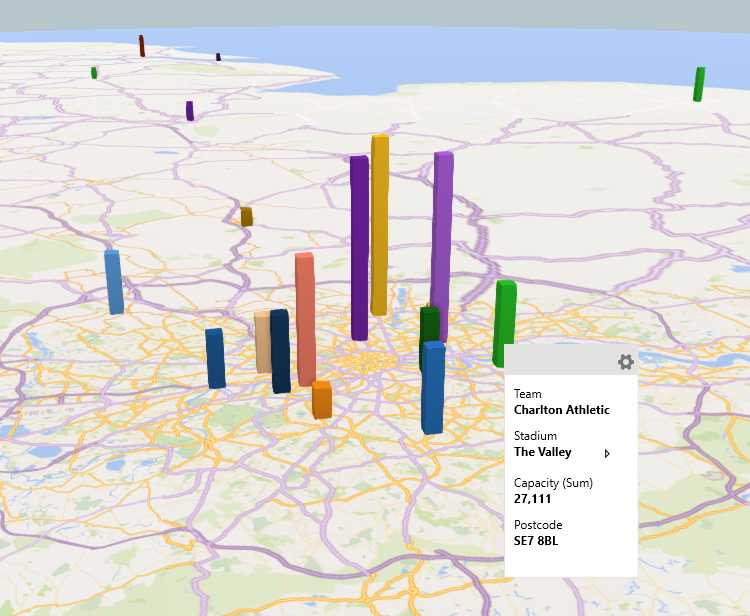Click the tall violet column
The height and width of the screenshot is (616, 750).
[441, 235]
